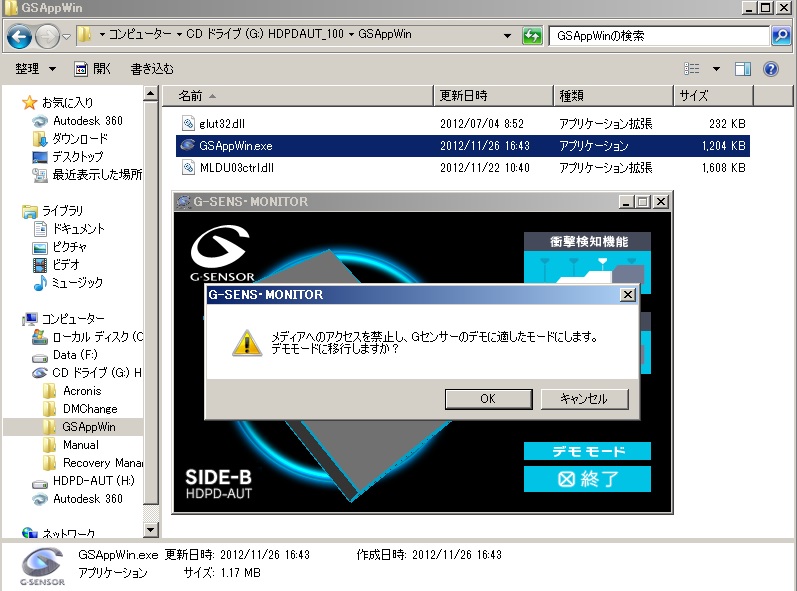Image resolution: width=797 pixels, height=591 pixels.
Task: Close the G-SENS-MONITOR warning dialog
Action: tap(628, 295)
